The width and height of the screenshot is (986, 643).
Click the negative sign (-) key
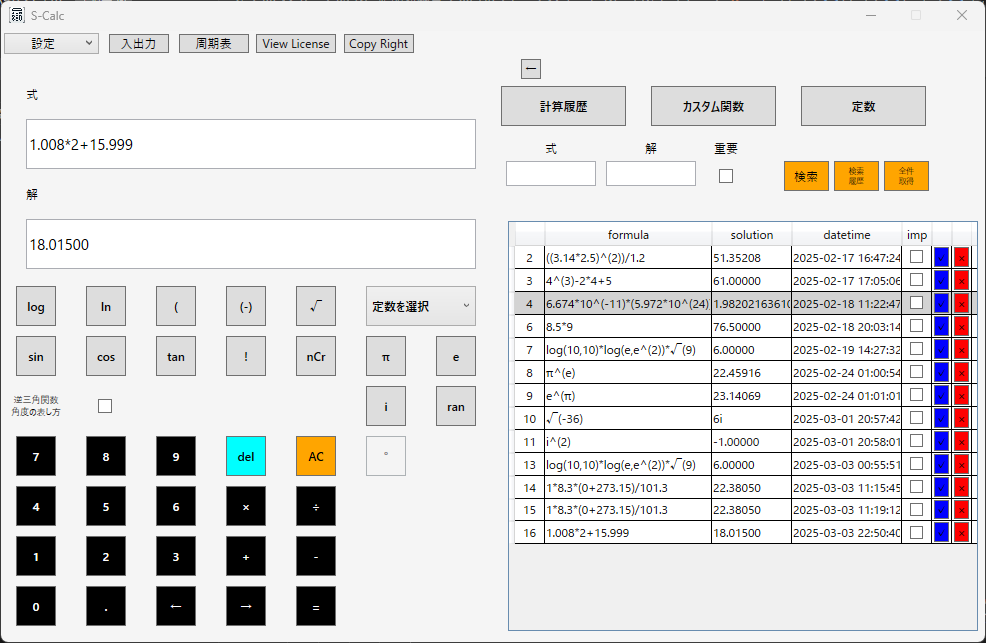(246, 306)
